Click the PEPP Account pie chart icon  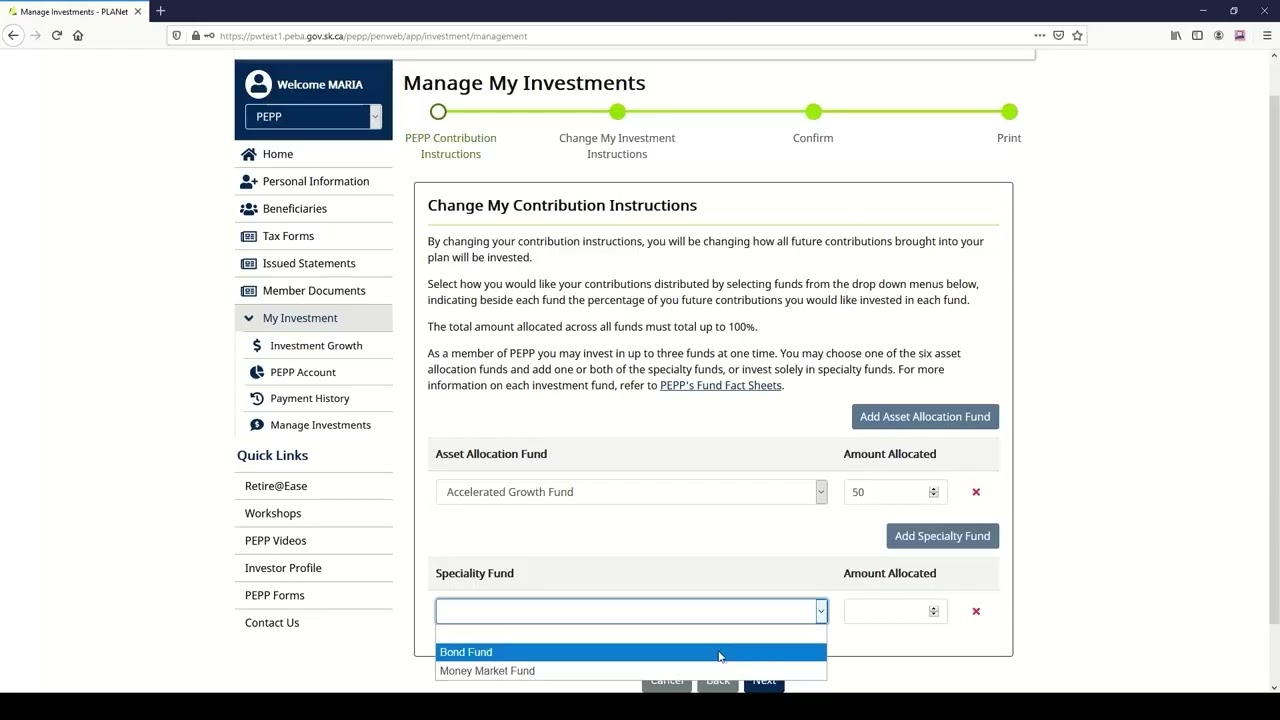(x=257, y=372)
